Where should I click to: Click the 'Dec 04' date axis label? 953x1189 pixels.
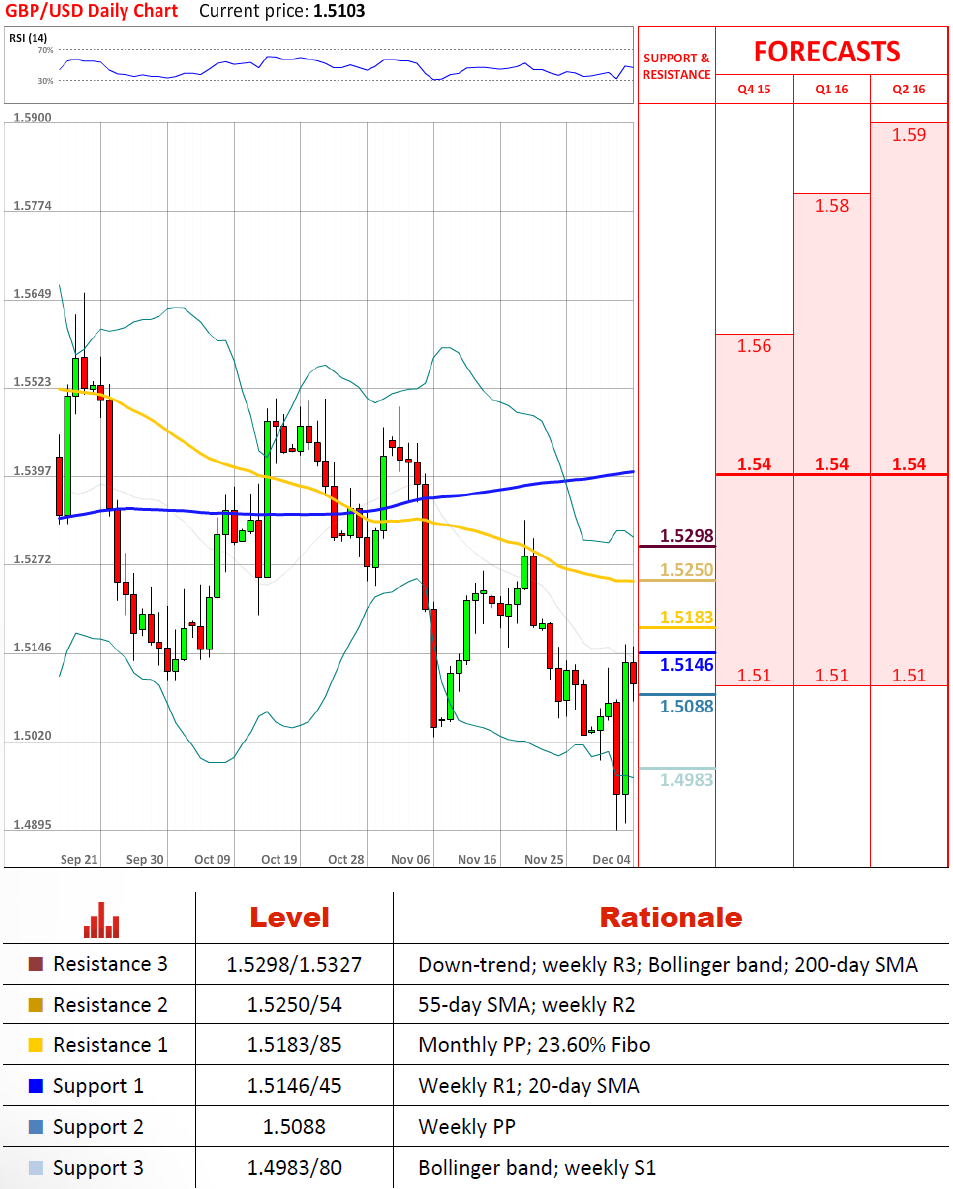(611, 859)
